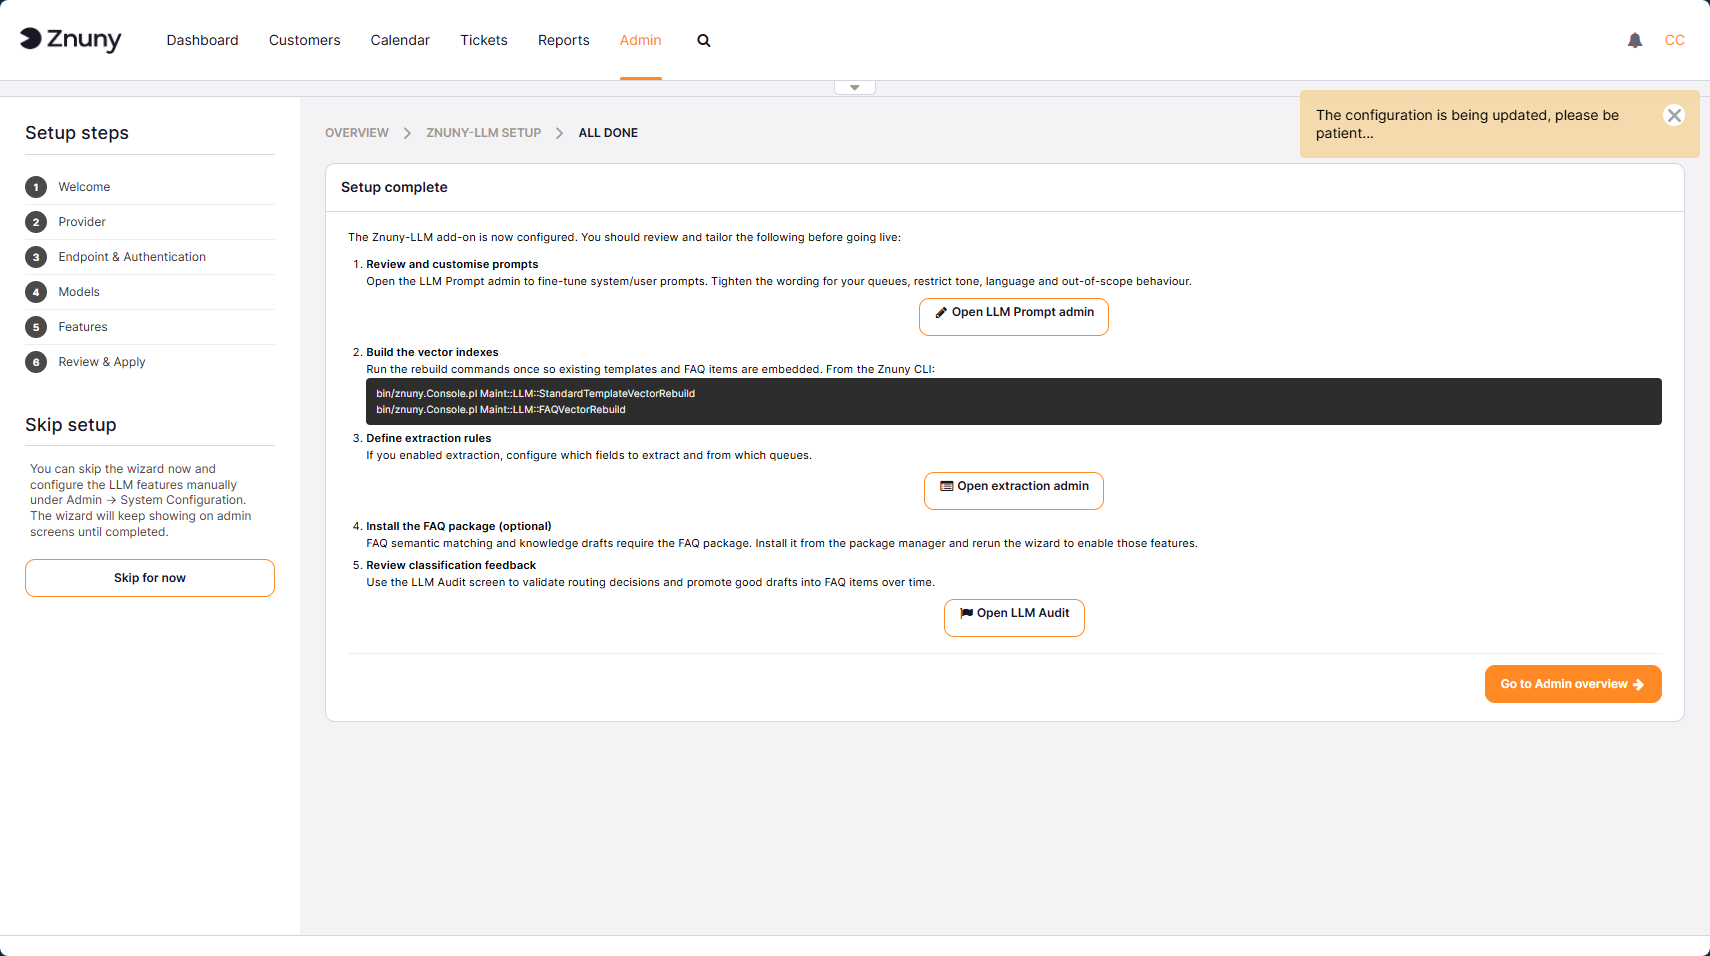The height and width of the screenshot is (956, 1710).
Task: Open the search magnifier icon
Action: coord(704,41)
